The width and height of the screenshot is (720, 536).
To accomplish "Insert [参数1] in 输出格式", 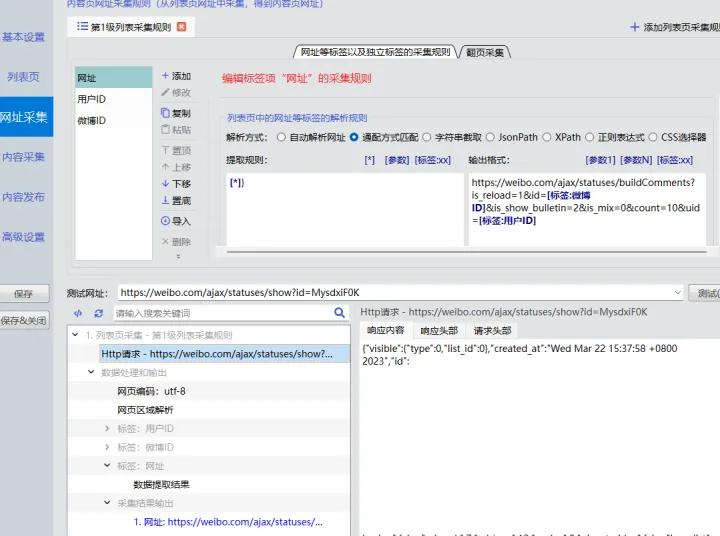I will (600, 160).
